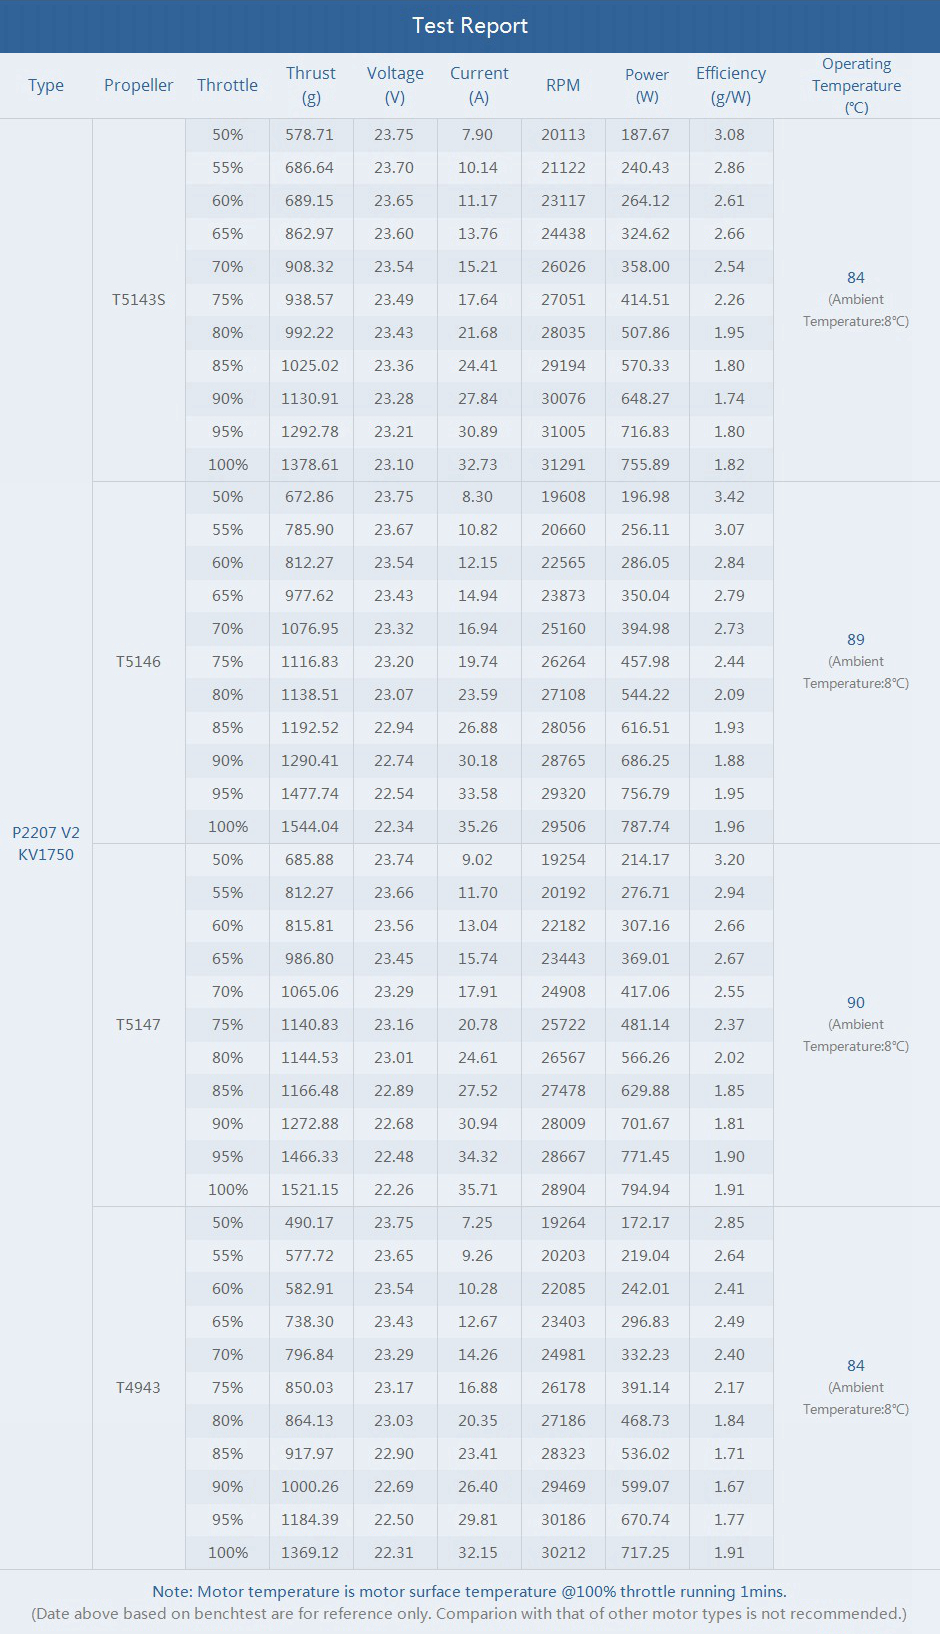This screenshot has height=1634, width=940.
Task: Click the Thrust (g) column header
Action: point(310,85)
